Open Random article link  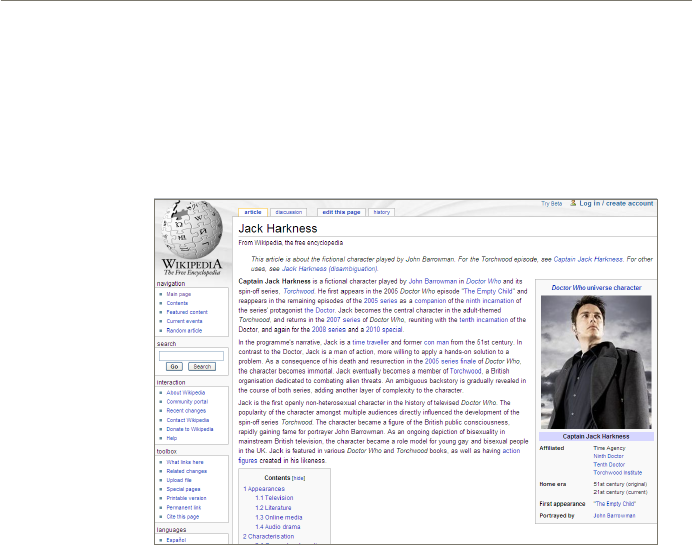tap(184, 331)
